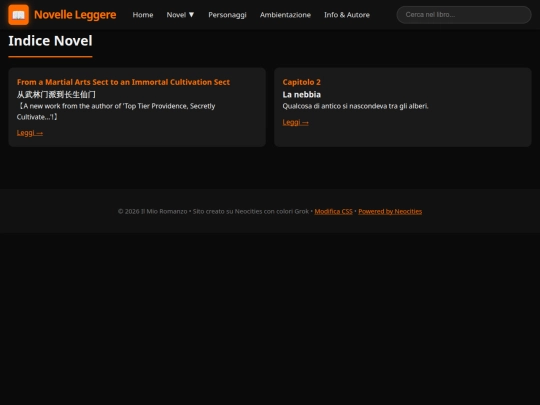
Task: Open the Ambientazione page
Action: [285, 15]
